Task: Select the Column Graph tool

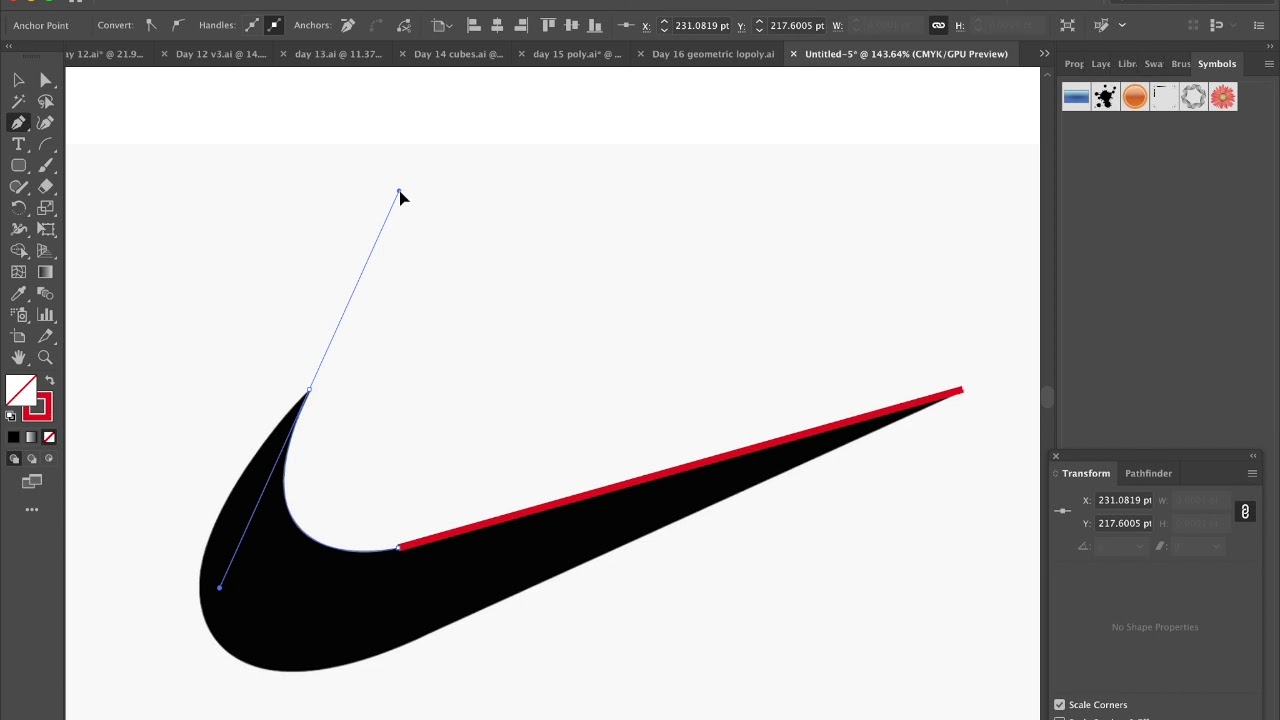Action: (45, 315)
